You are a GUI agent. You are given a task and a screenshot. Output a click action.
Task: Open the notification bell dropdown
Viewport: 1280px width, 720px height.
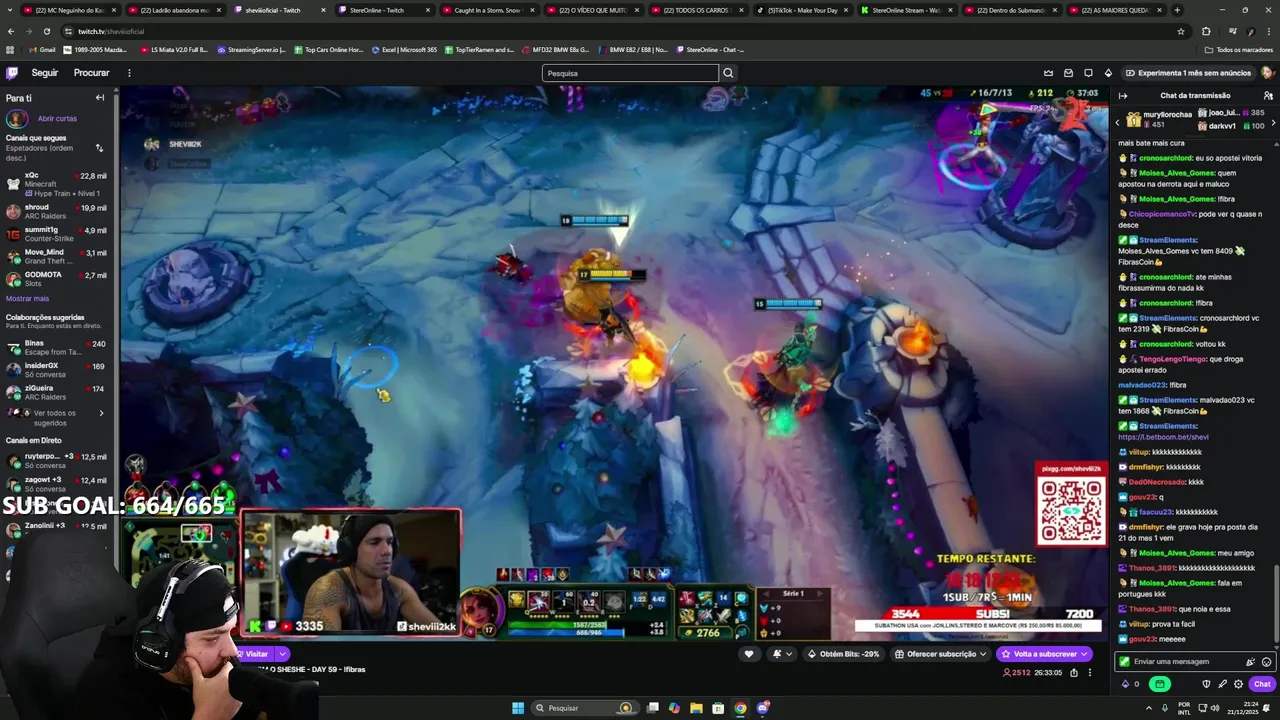point(782,654)
